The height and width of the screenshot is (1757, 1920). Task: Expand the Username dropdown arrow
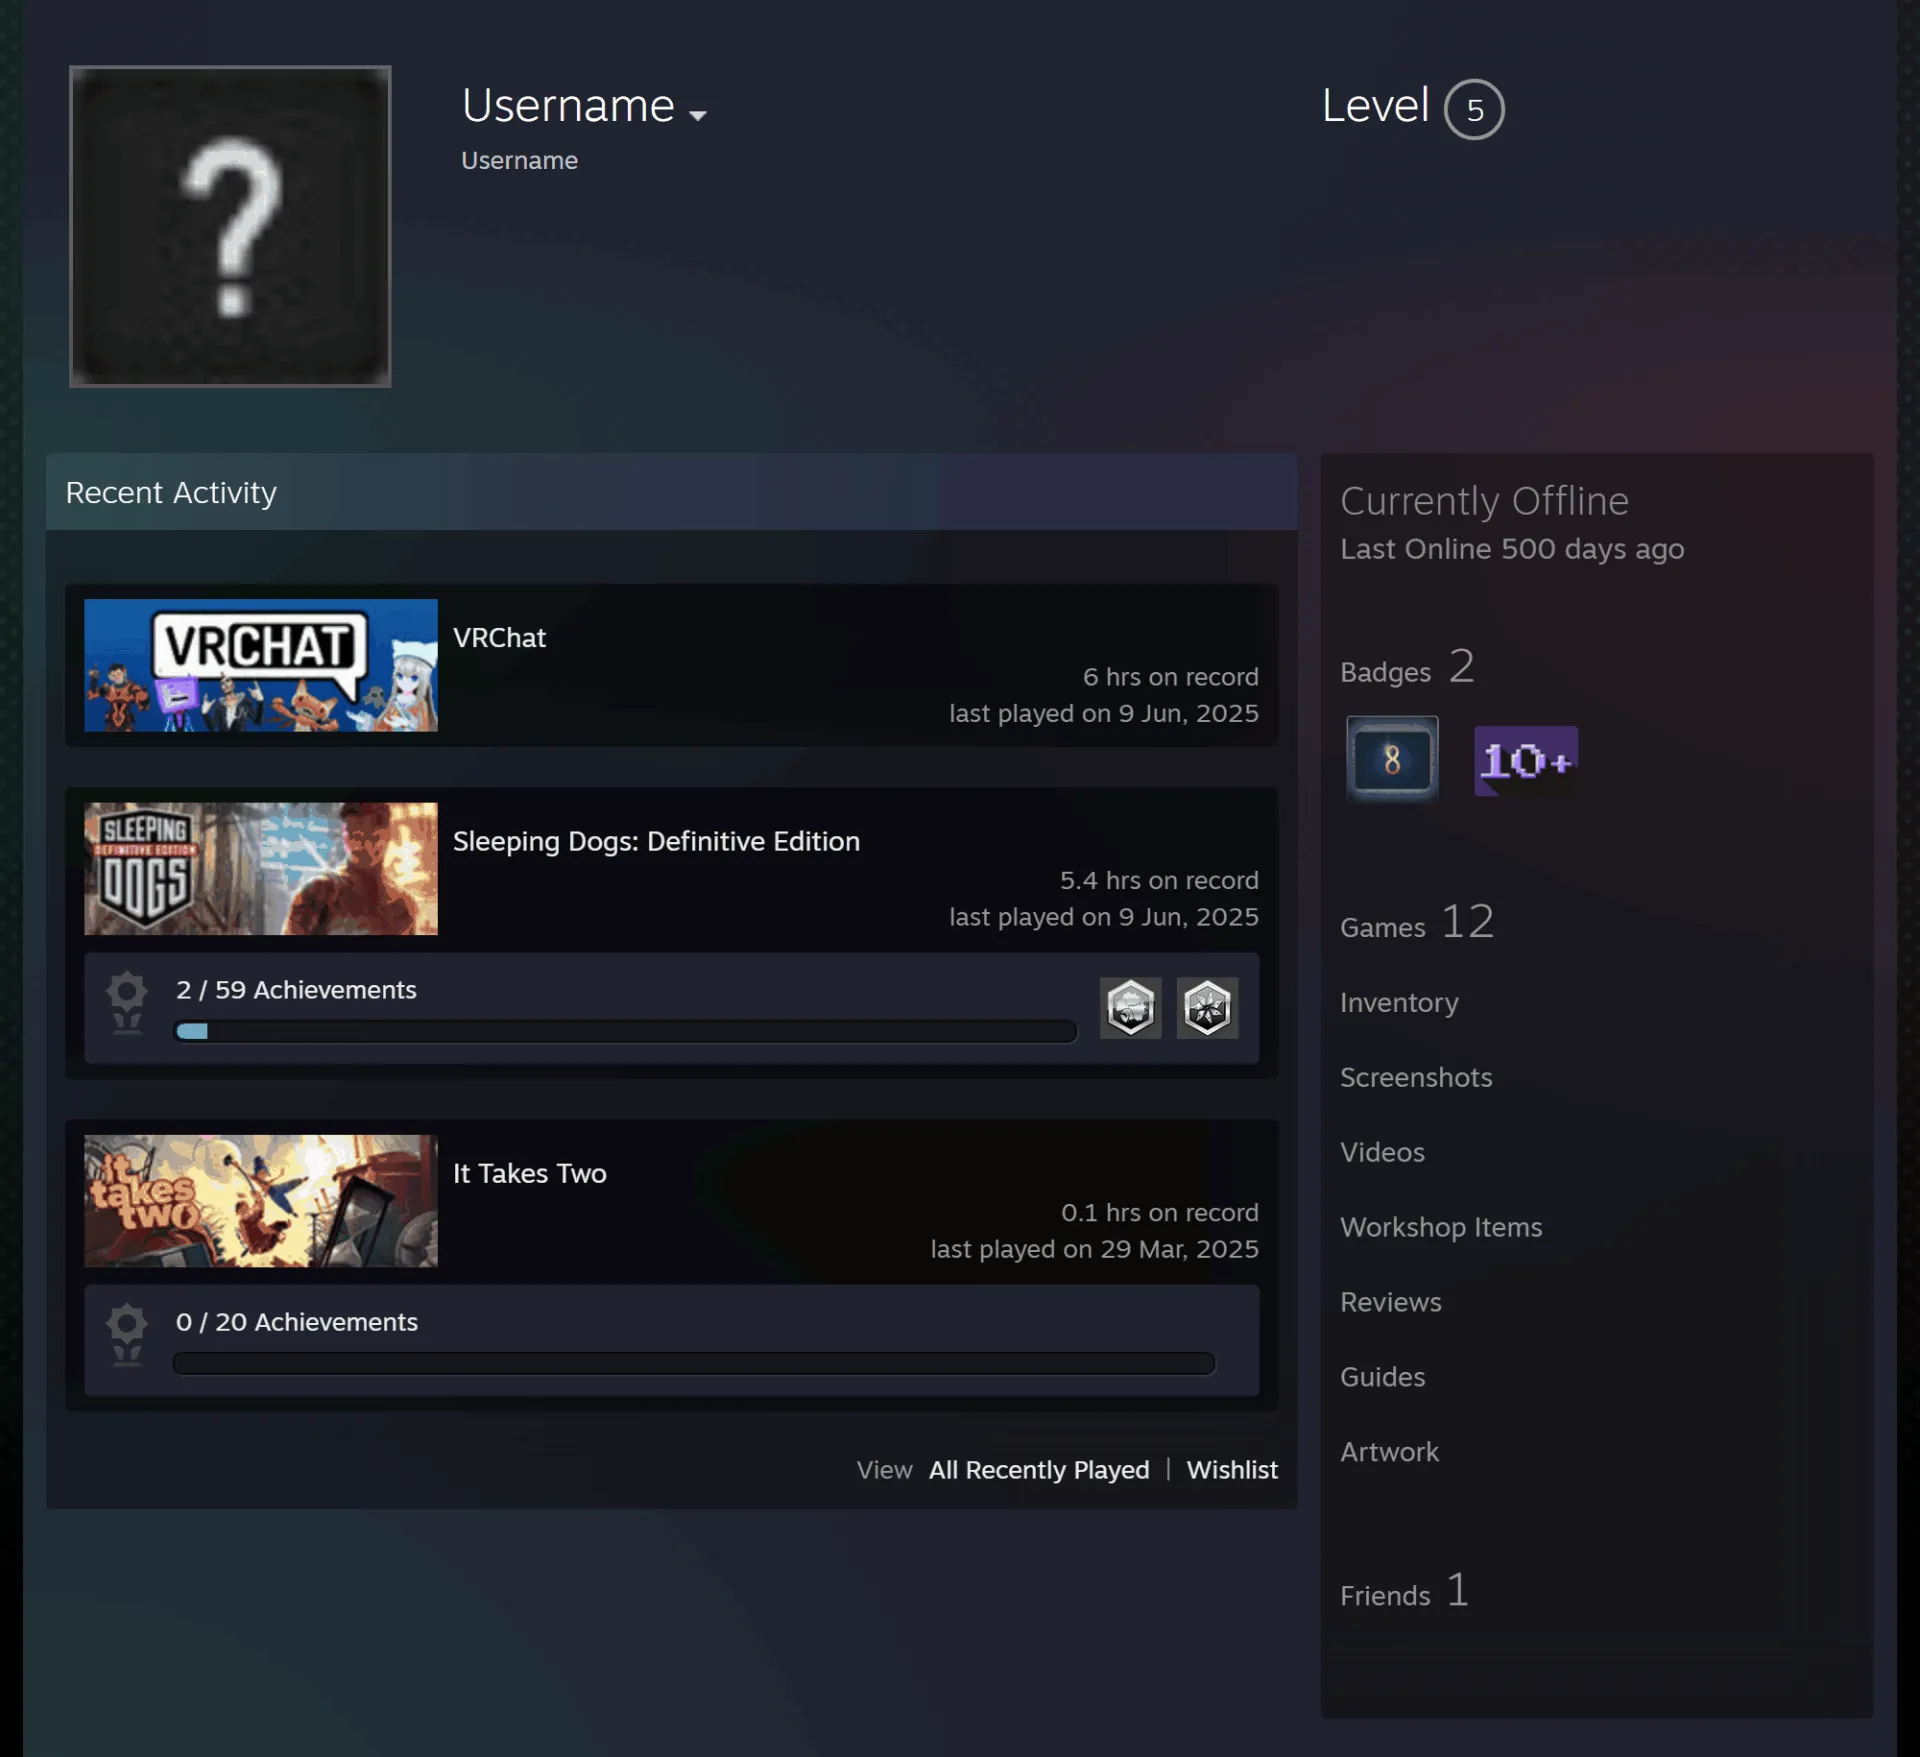click(698, 115)
